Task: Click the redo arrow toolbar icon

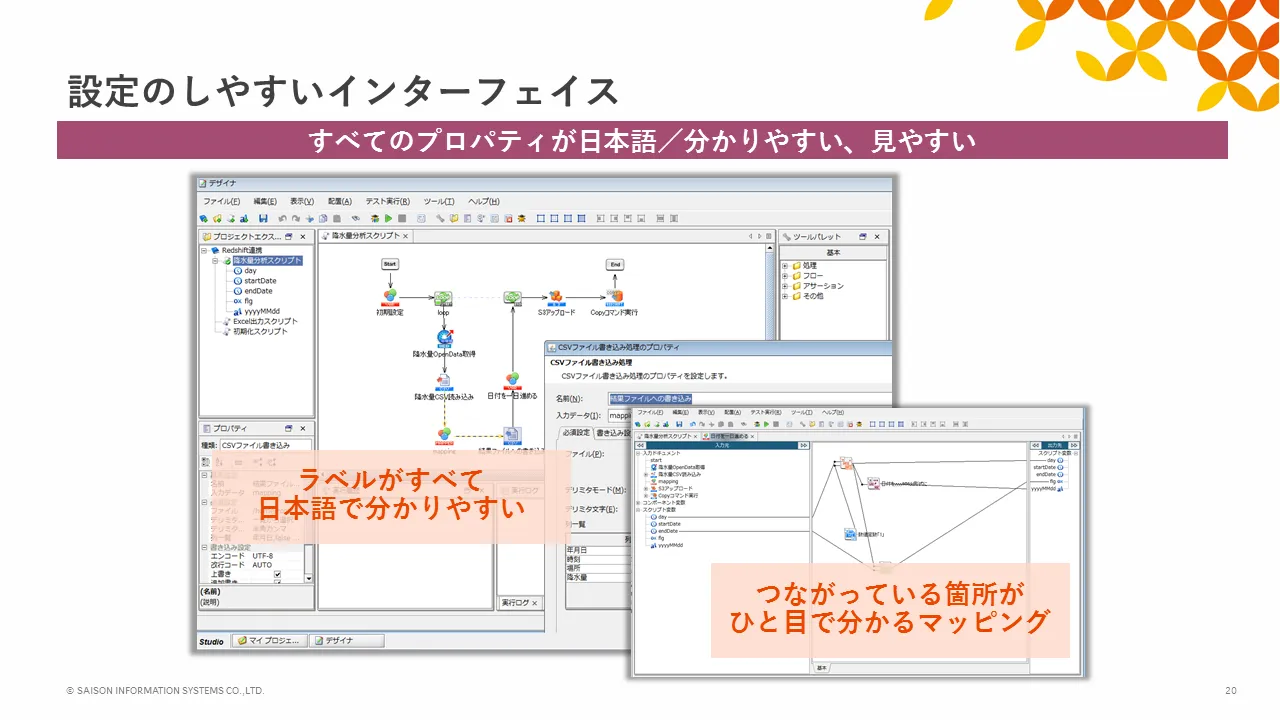Action: click(296, 218)
